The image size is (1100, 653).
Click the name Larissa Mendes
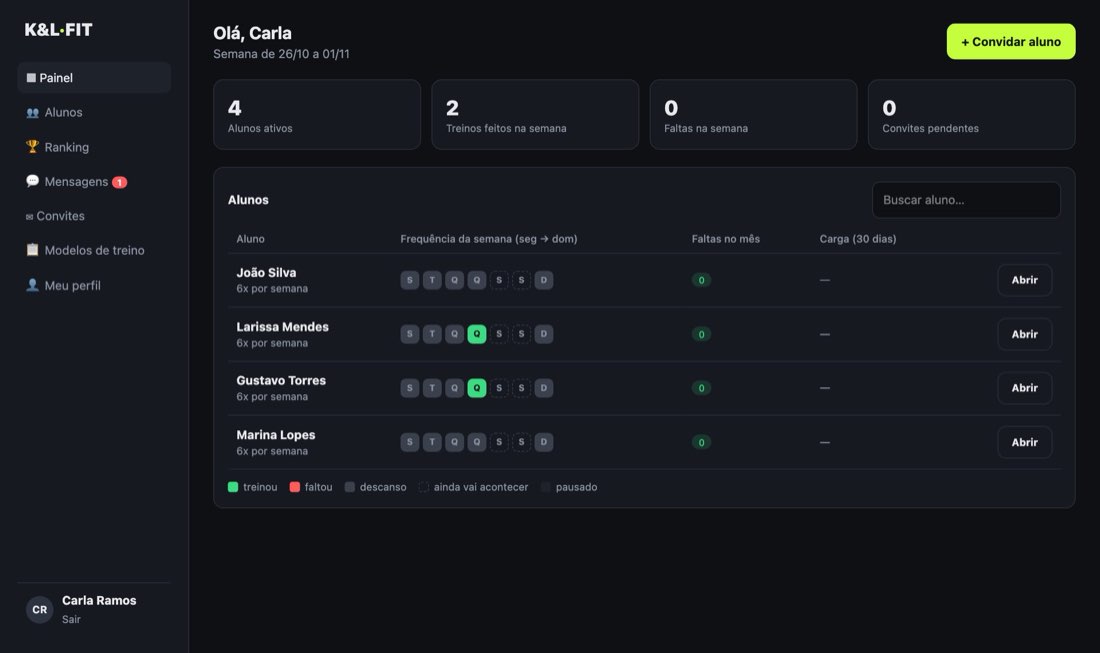(282, 326)
